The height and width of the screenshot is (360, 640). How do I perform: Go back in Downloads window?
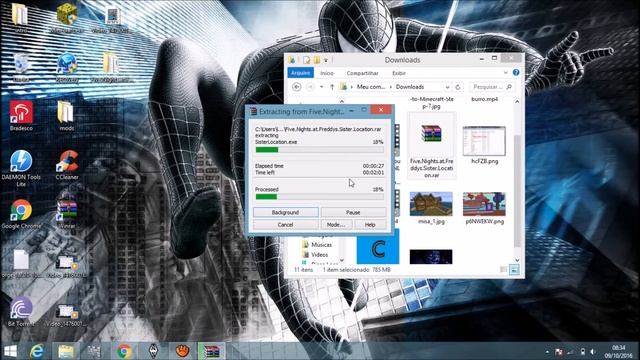click(x=297, y=87)
